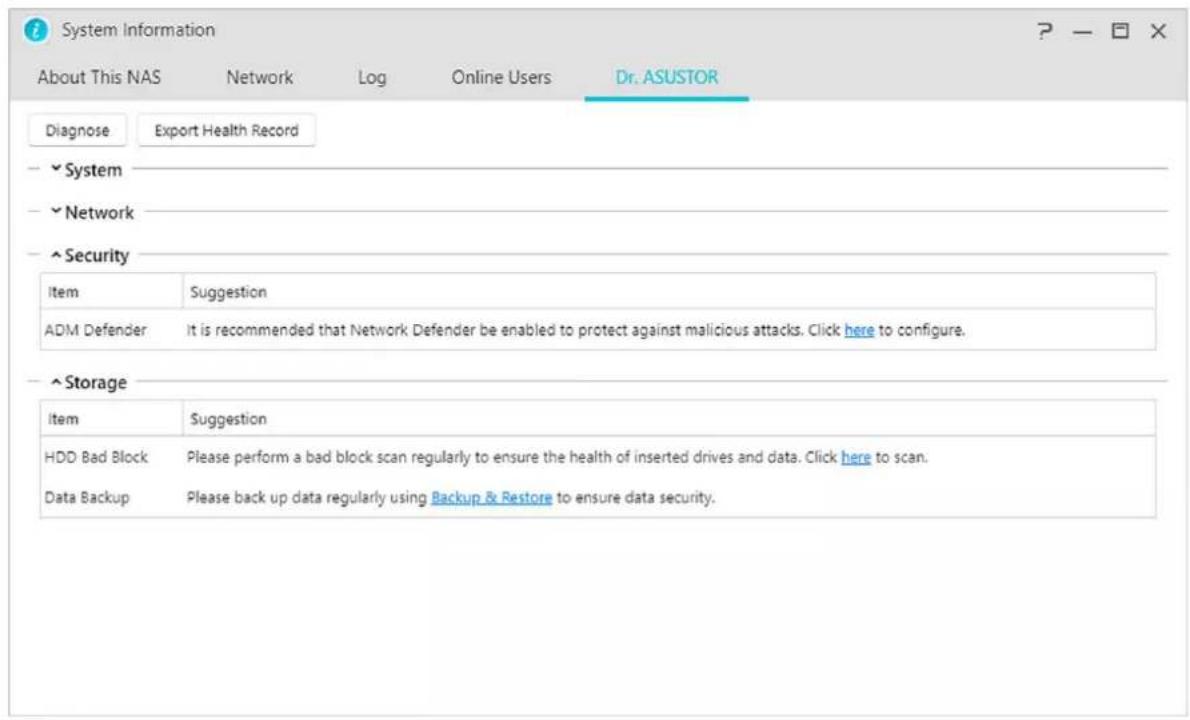This screenshot has height=720, width=1190.
Task: Open the 'here' link to configure Network Defender
Action: pos(859,330)
